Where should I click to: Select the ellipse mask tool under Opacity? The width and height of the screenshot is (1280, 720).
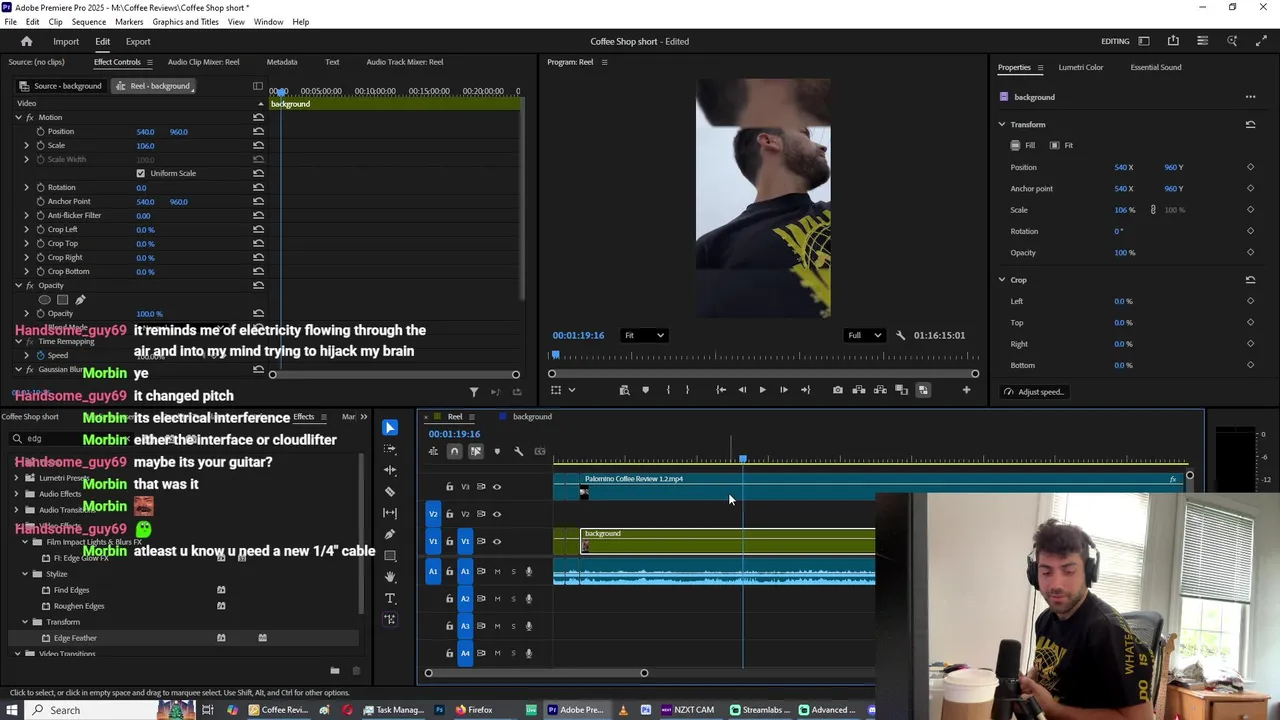pos(44,299)
